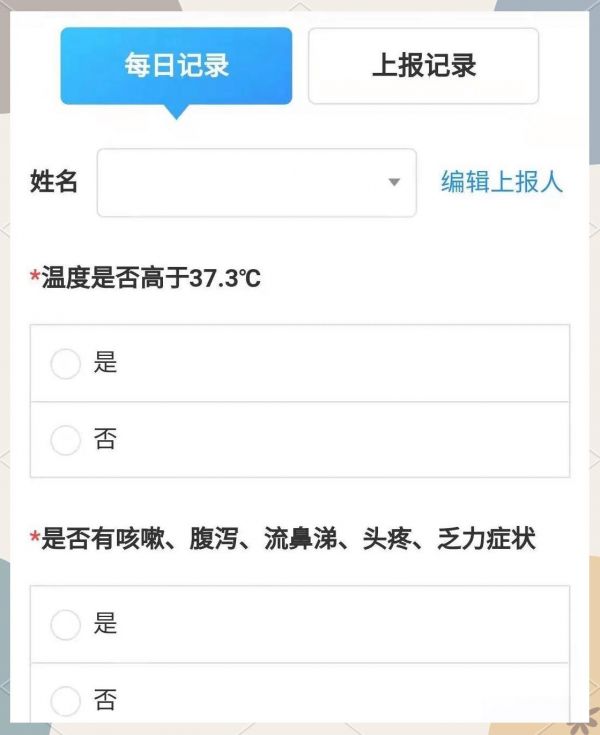
Task: Select 否 radio for temperature above 37.3℃
Action: click(x=66, y=440)
